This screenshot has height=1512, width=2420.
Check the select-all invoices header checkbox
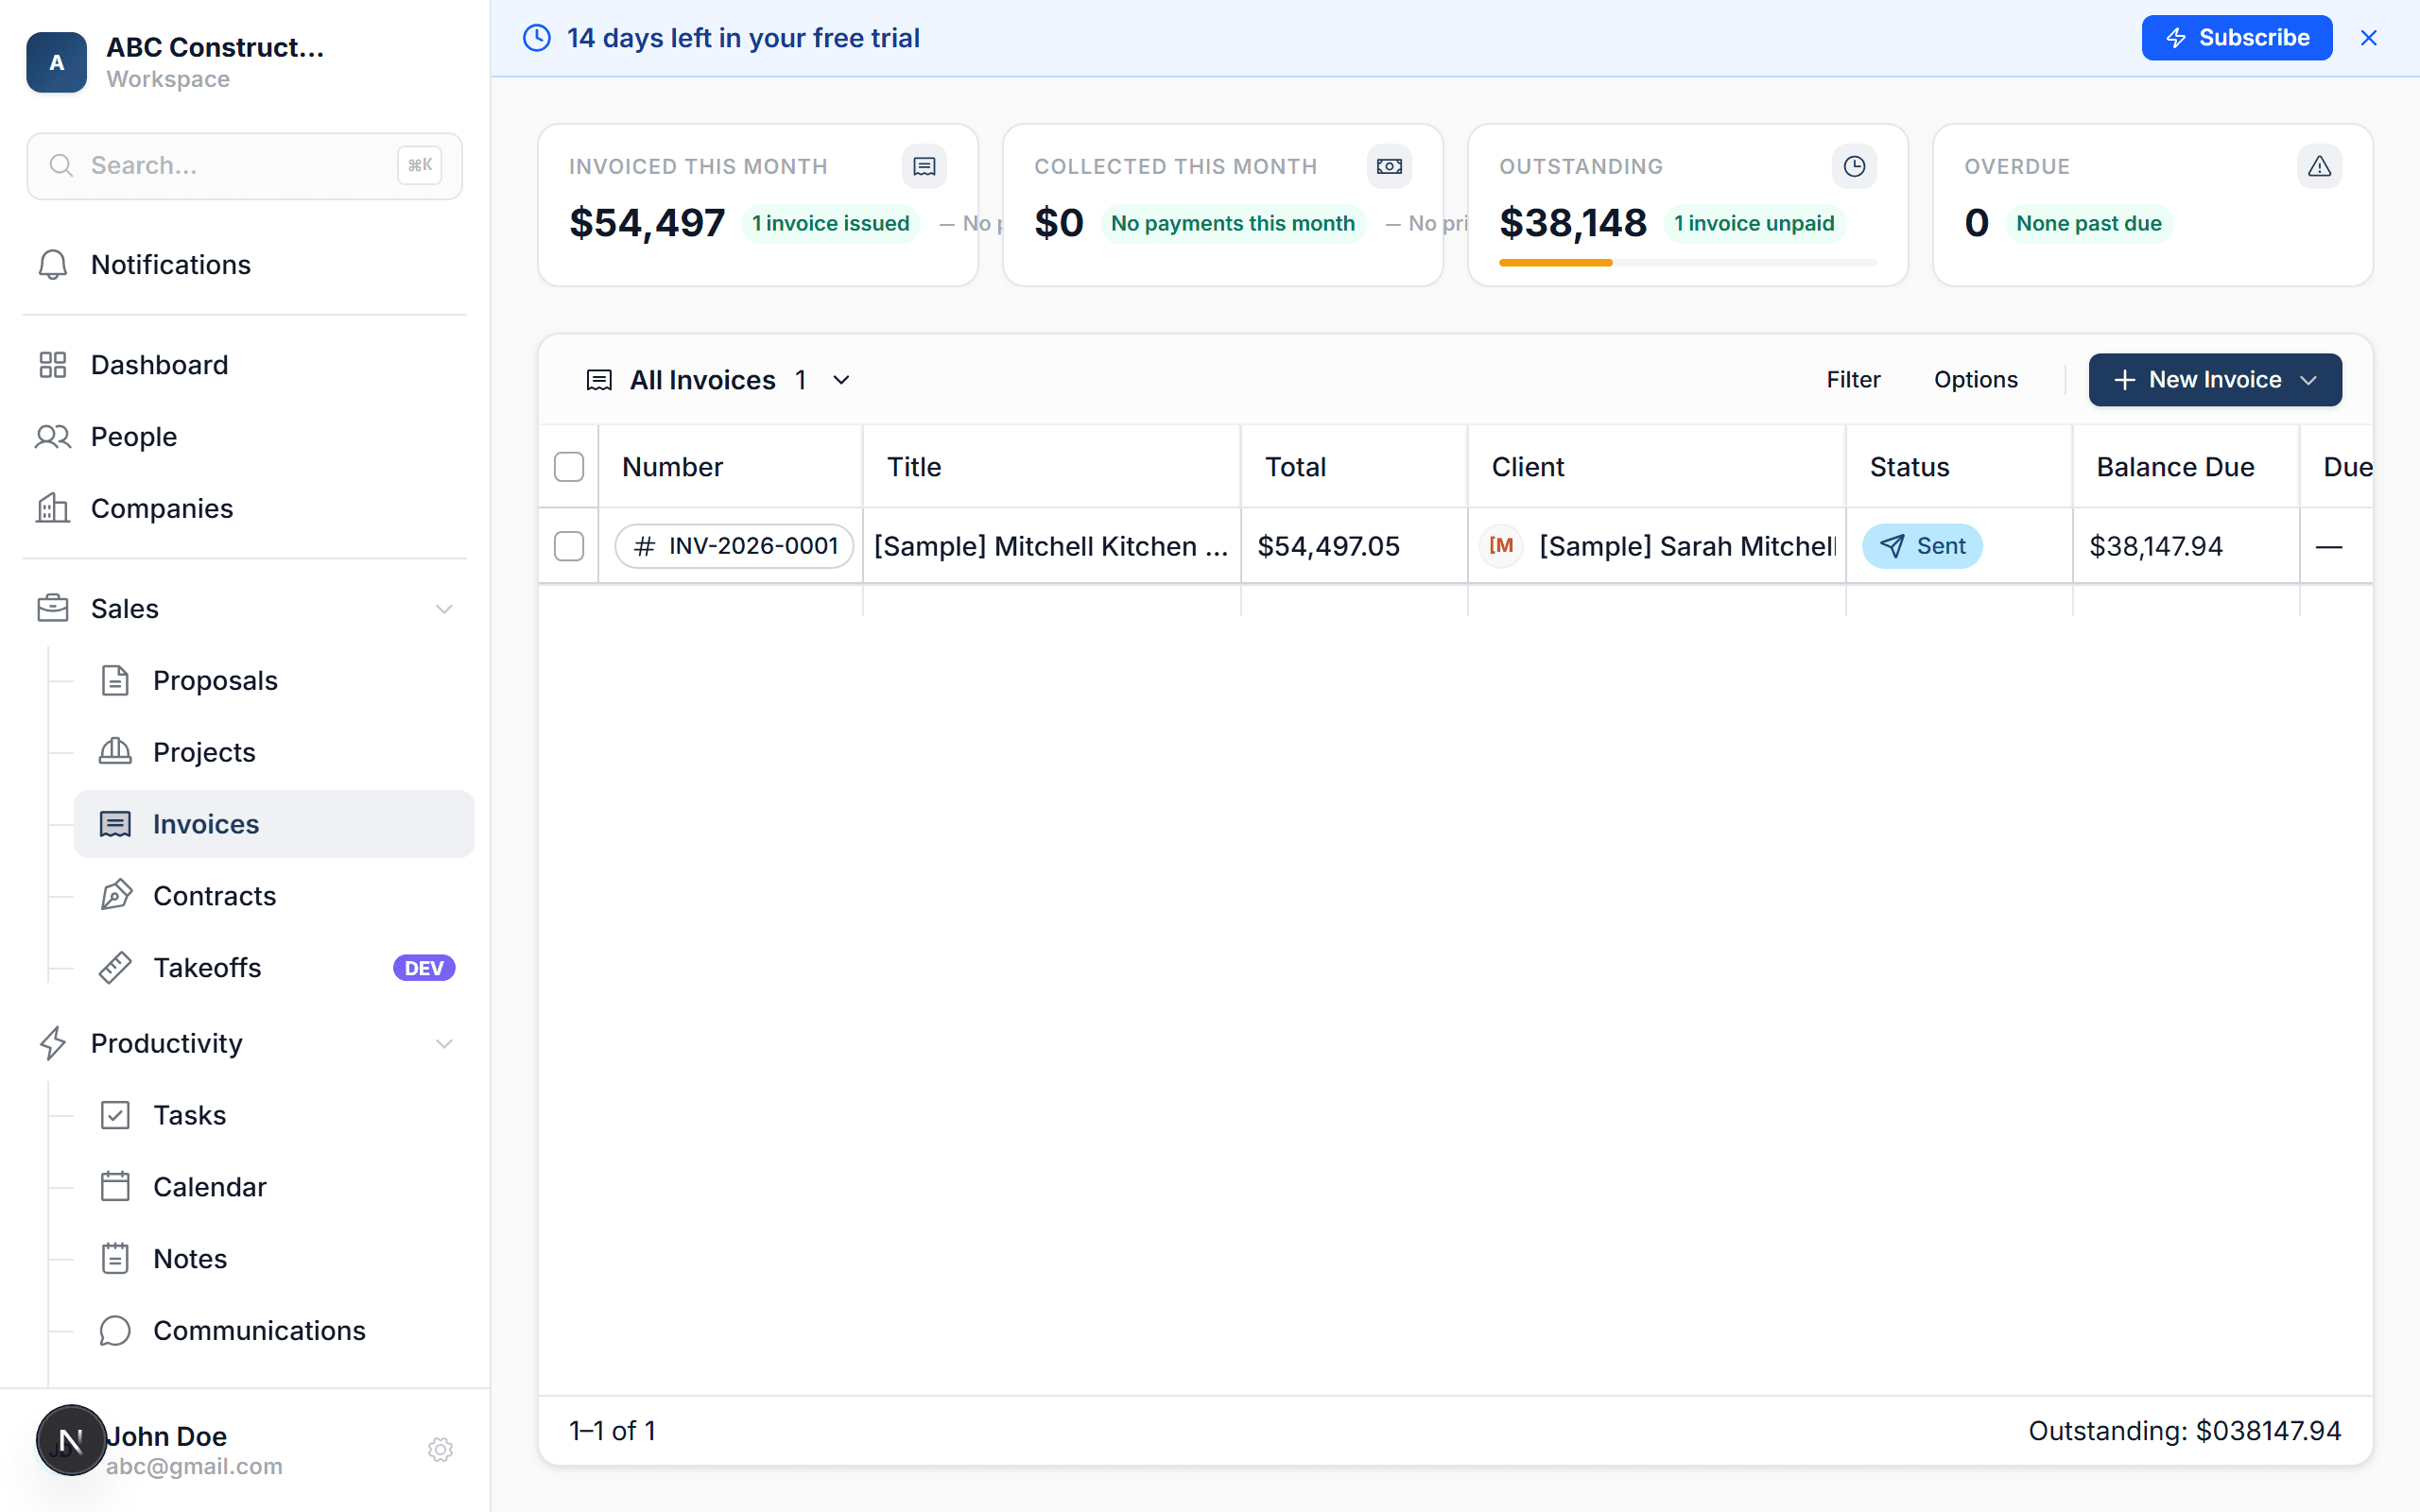click(x=569, y=467)
